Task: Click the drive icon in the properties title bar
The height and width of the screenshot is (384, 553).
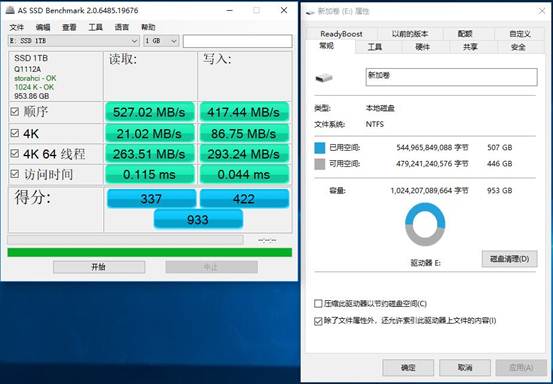Action: coord(310,12)
